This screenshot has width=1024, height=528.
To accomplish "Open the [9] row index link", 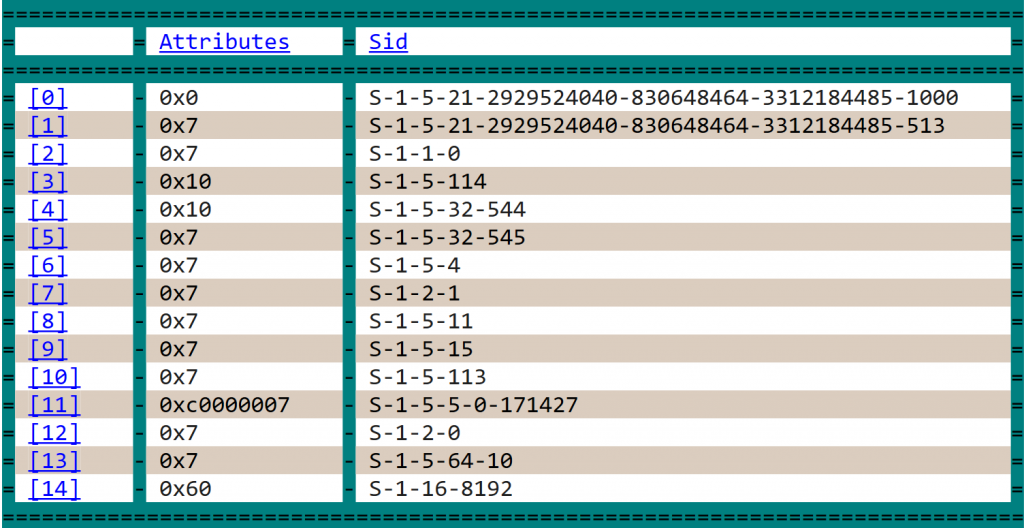I will [48, 350].
